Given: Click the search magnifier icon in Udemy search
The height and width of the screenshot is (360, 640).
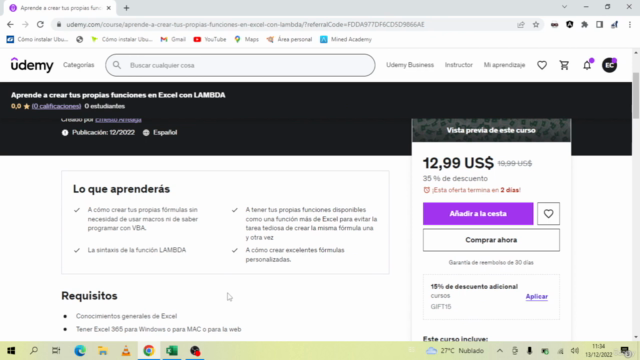Looking at the screenshot, I should [x=117, y=65].
